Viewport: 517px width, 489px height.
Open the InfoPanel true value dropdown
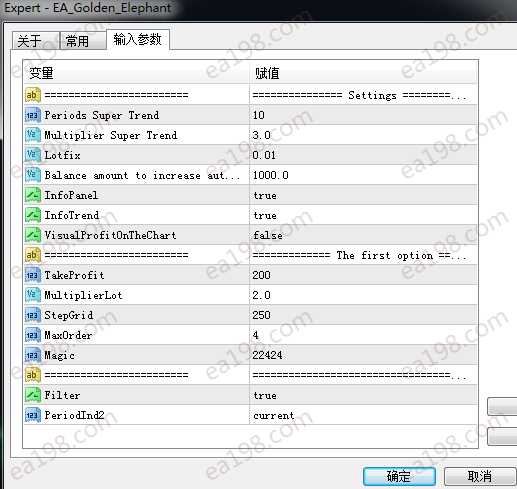point(363,195)
